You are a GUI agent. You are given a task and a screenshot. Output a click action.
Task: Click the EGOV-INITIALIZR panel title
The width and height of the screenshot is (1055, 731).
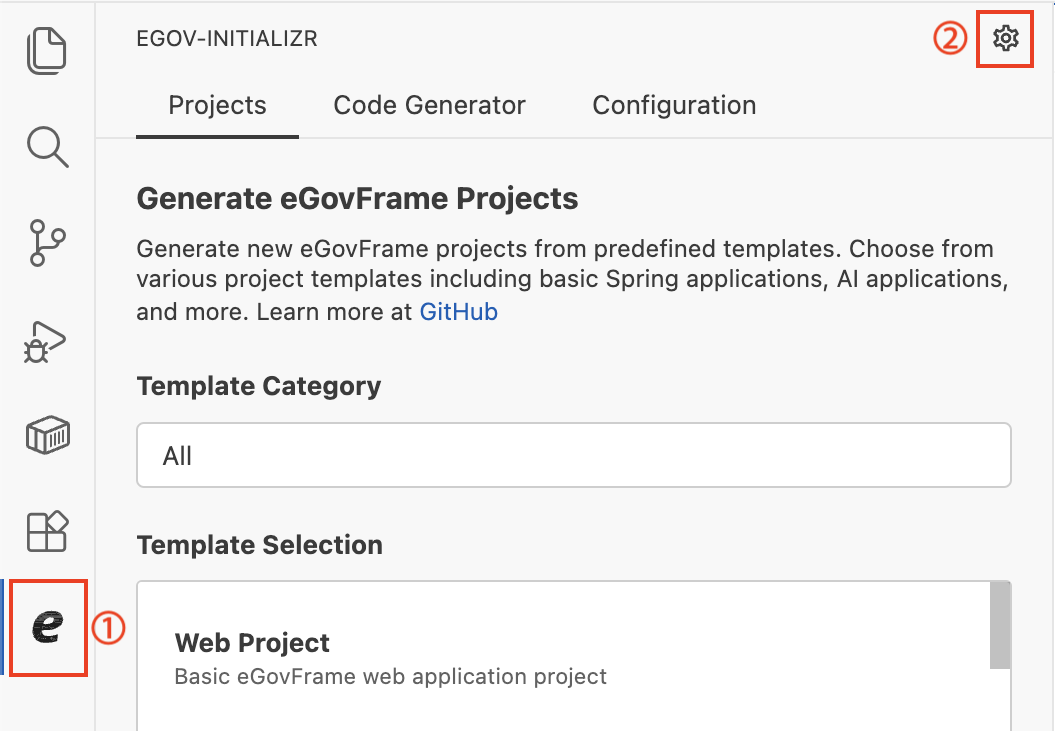point(227,40)
